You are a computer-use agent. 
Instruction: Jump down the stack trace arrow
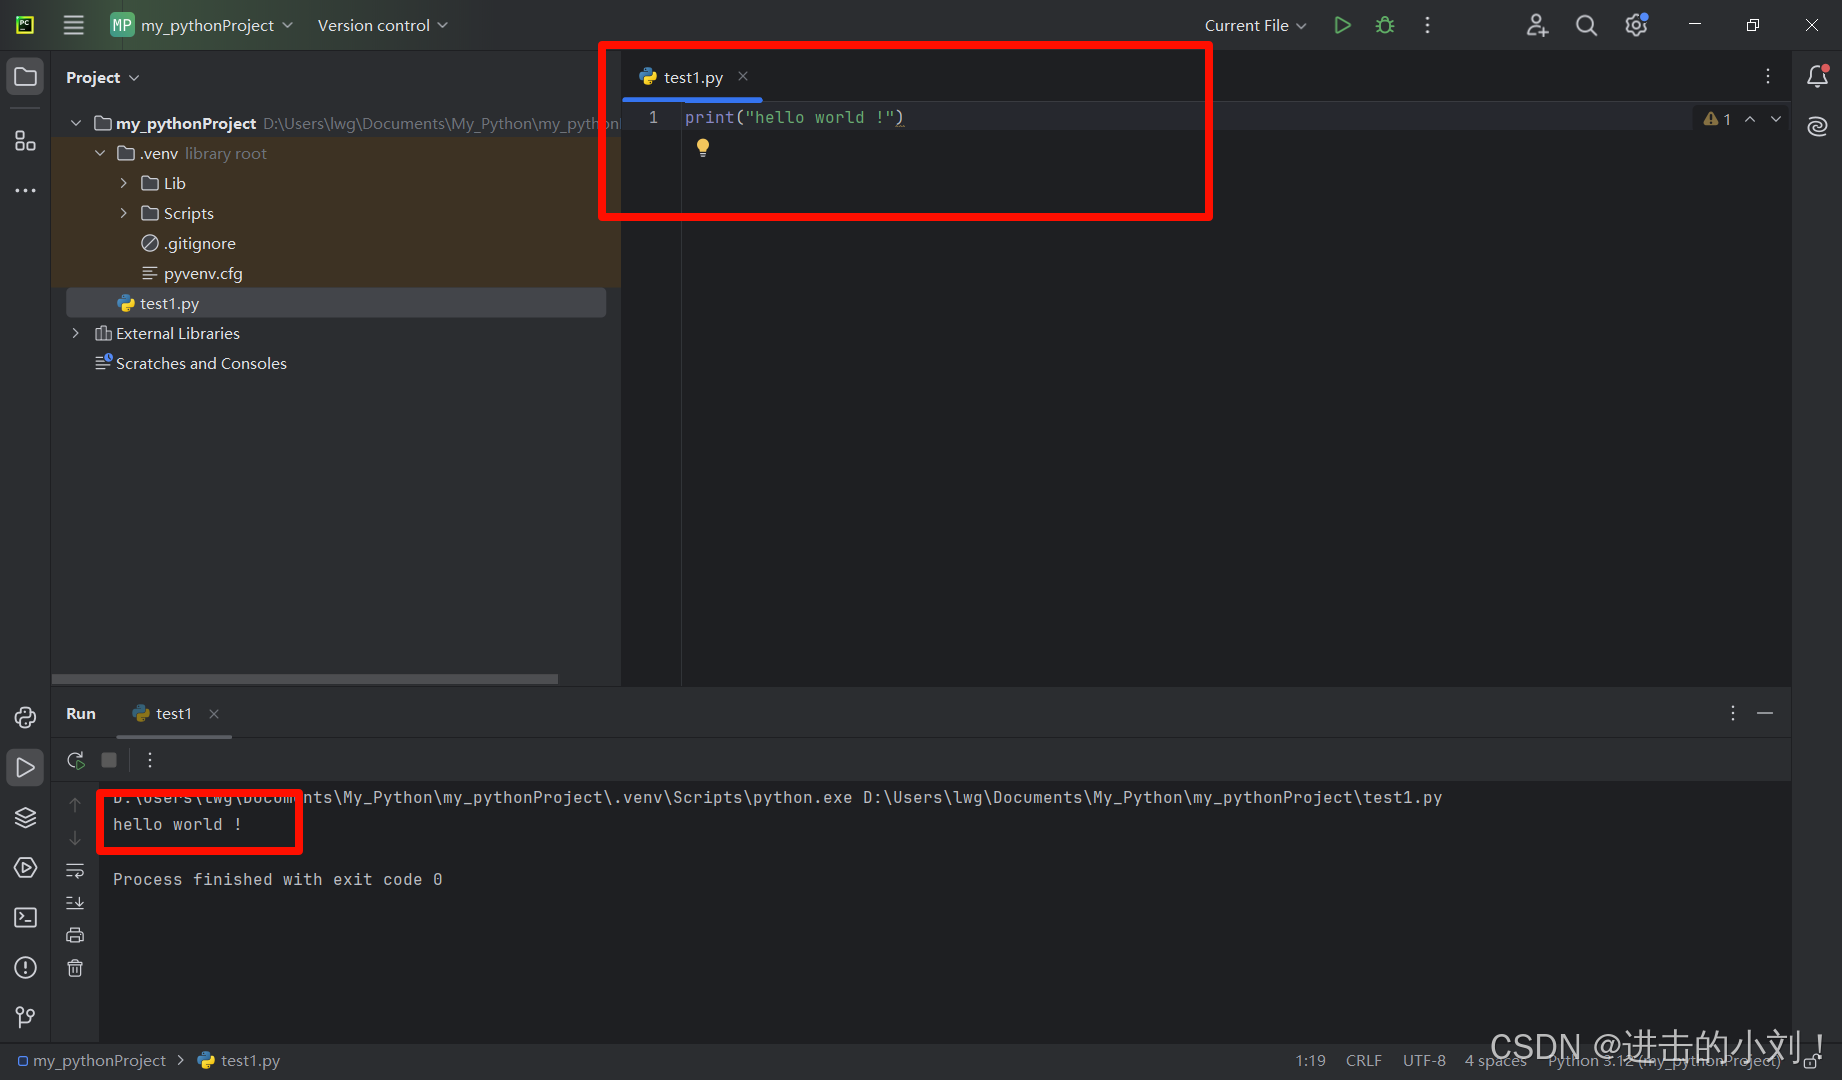click(x=75, y=838)
